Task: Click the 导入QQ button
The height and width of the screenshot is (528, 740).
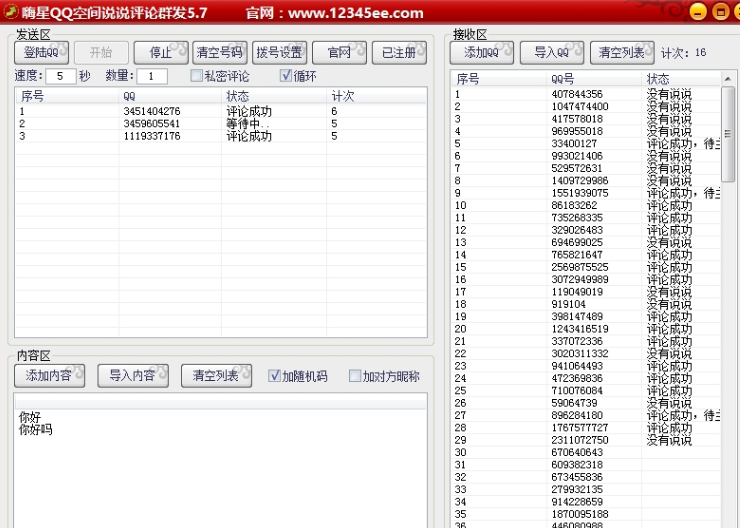Action: (552, 52)
